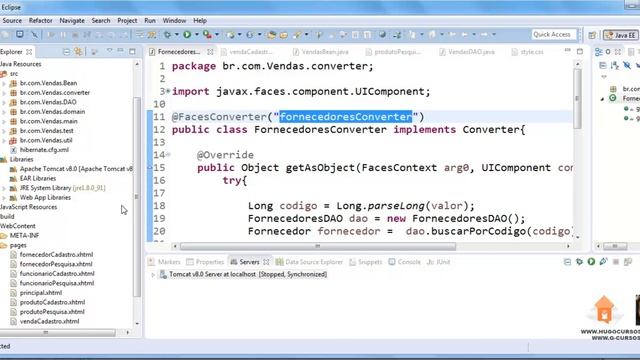Switch to the VendasDAO.java editor tab
The image size is (640, 360).
[x=467, y=52]
